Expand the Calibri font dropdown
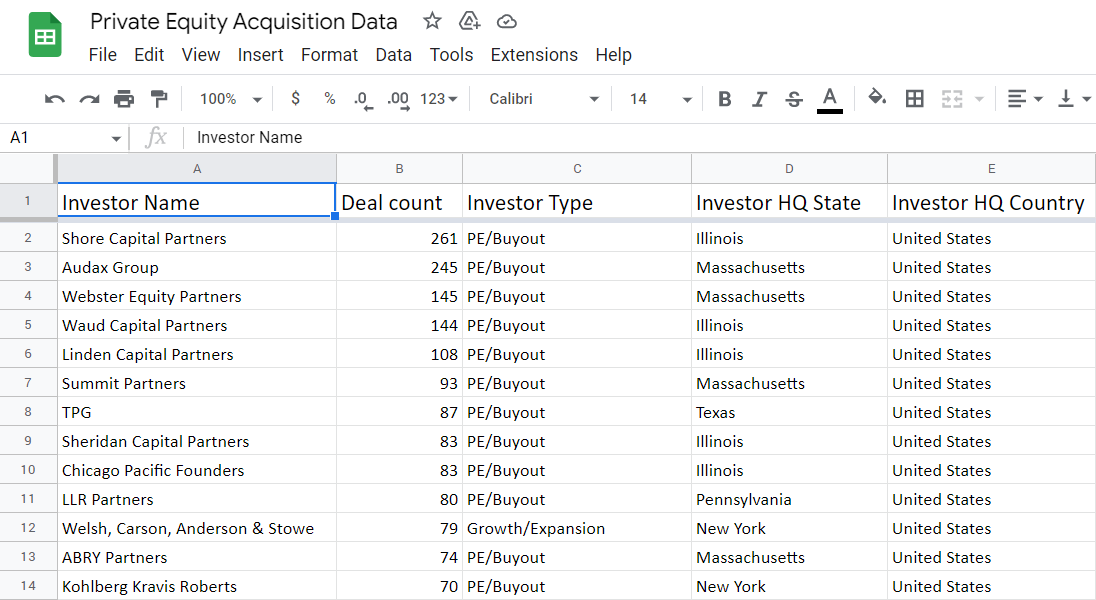This screenshot has width=1096, height=600. point(544,99)
